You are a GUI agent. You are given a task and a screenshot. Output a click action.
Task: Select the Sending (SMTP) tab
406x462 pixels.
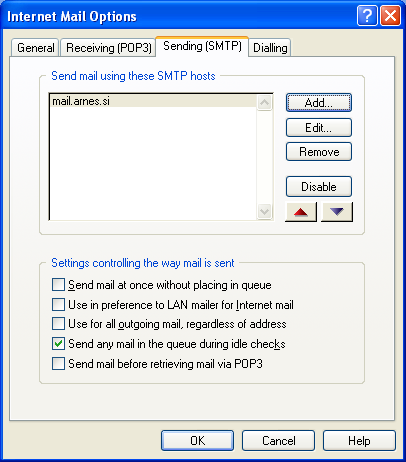[202, 46]
